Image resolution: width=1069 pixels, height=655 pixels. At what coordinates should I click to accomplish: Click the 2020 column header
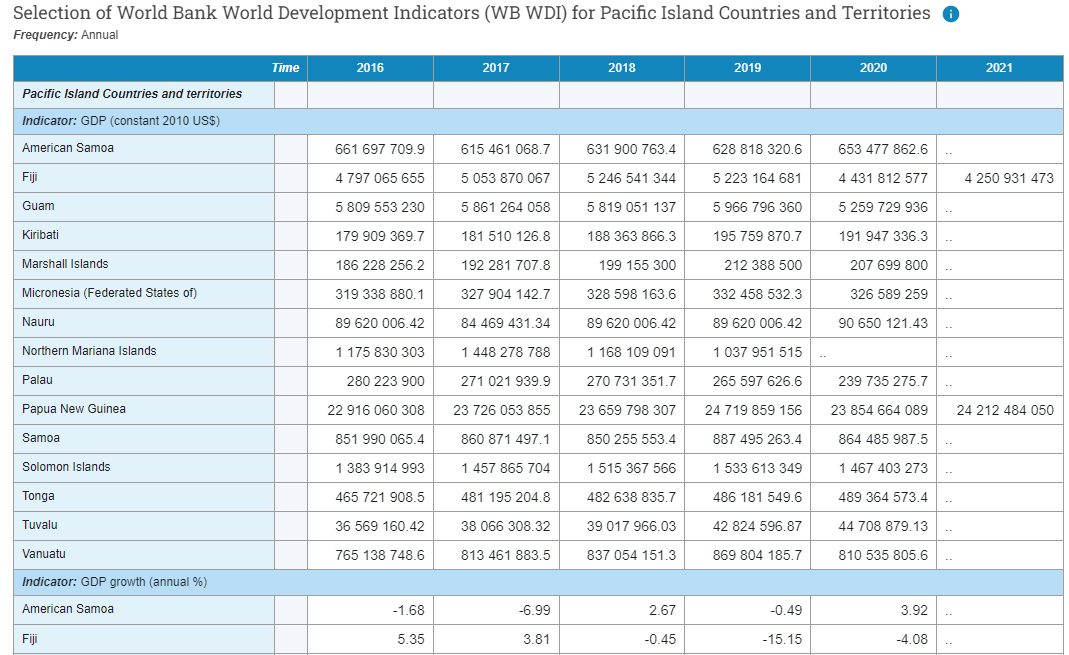(x=873, y=67)
